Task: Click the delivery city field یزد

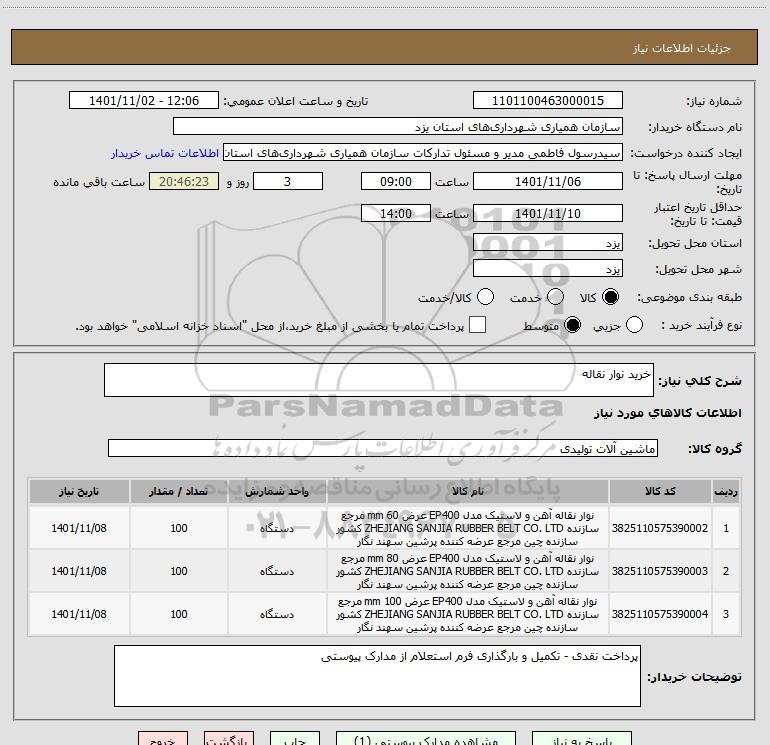Action: click(x=548, y=269)
